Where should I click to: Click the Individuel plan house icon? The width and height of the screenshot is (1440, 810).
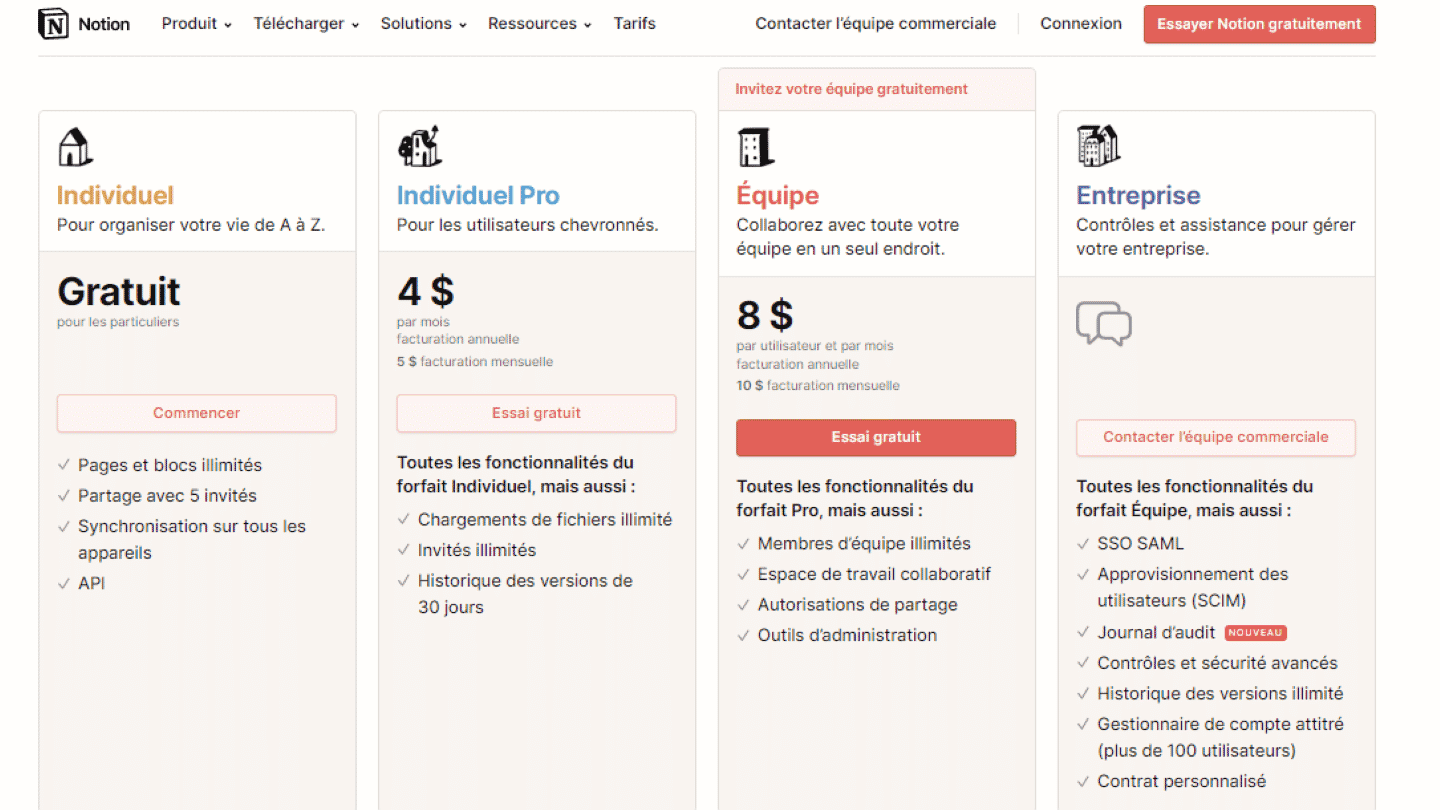point(75,147)
